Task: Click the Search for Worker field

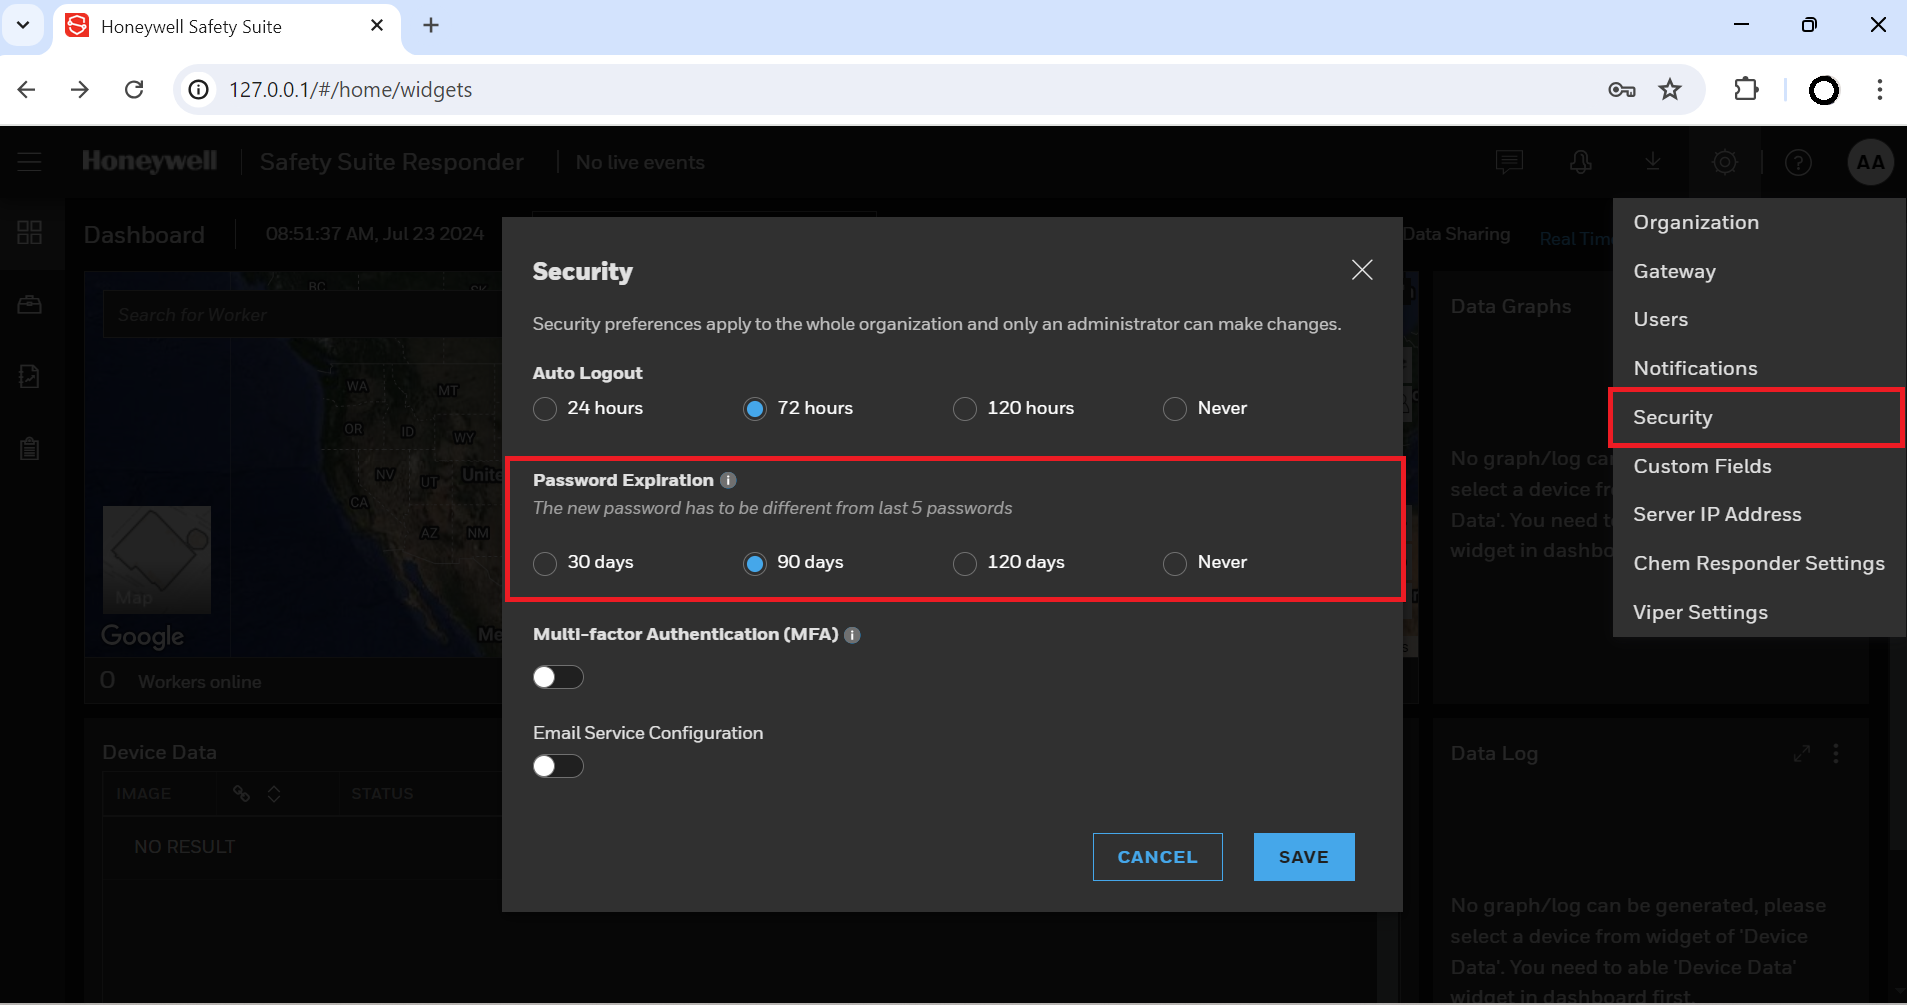Action: [303, 315]
